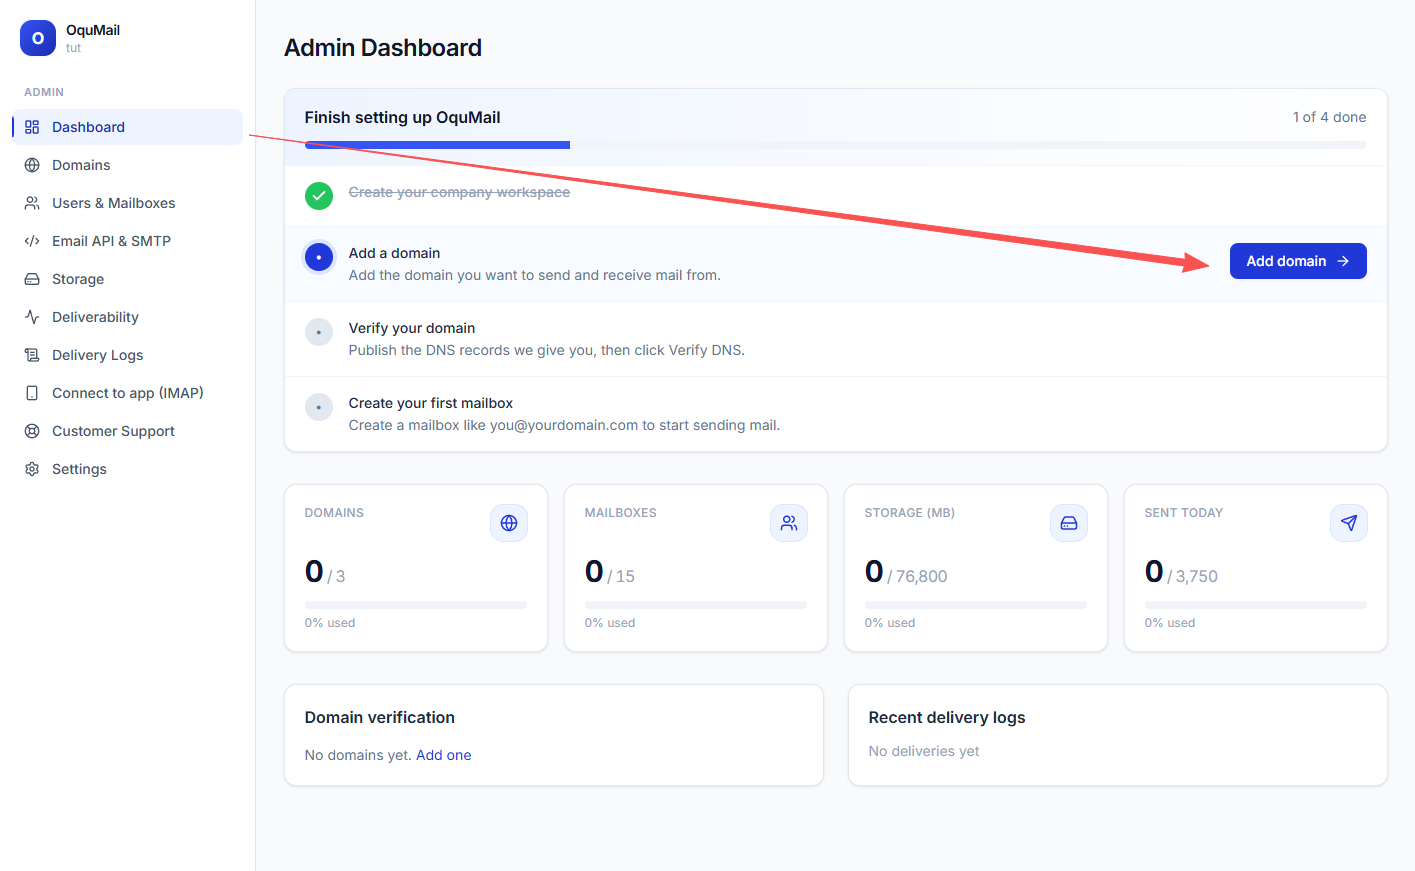Select the 'Create your first mailbox' step title
The width and height of the screenshot is (1415, 871).
tap(431, 403)
